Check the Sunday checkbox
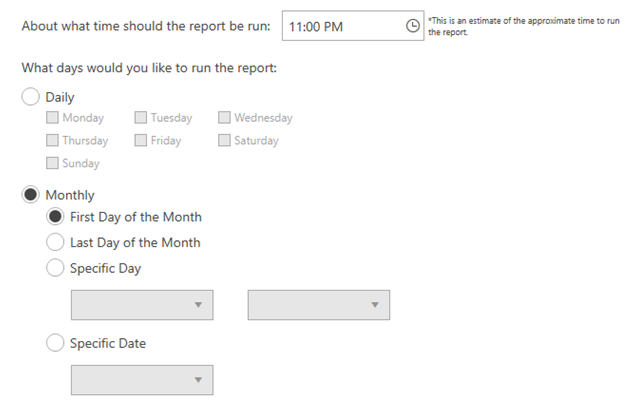The height and width of the screenshot is (420, 643). click(52, 163)
